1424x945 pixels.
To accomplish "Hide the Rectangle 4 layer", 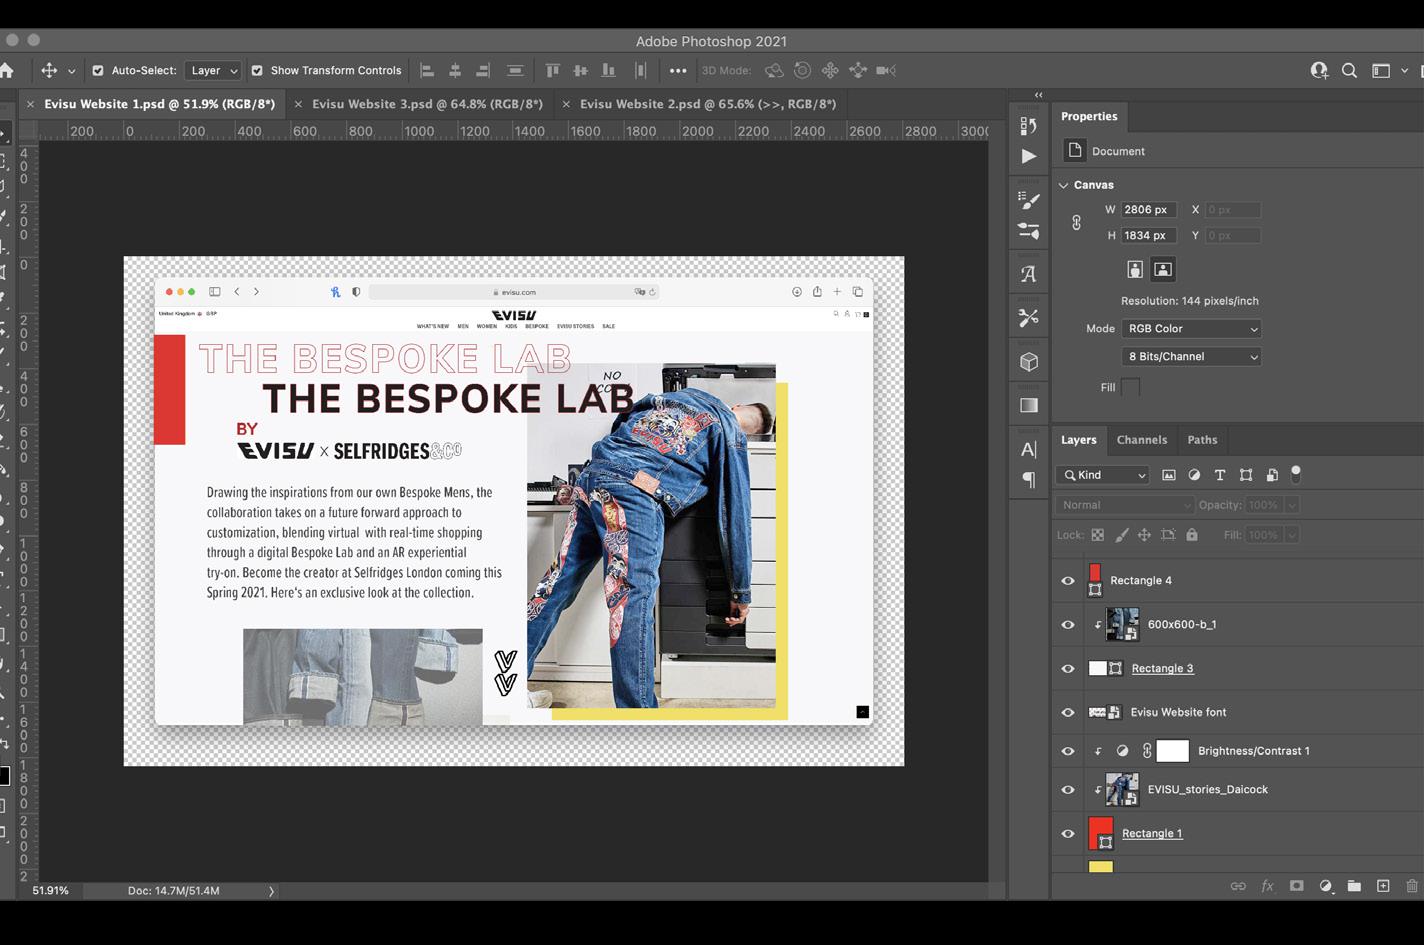I will pos(1068,580).
